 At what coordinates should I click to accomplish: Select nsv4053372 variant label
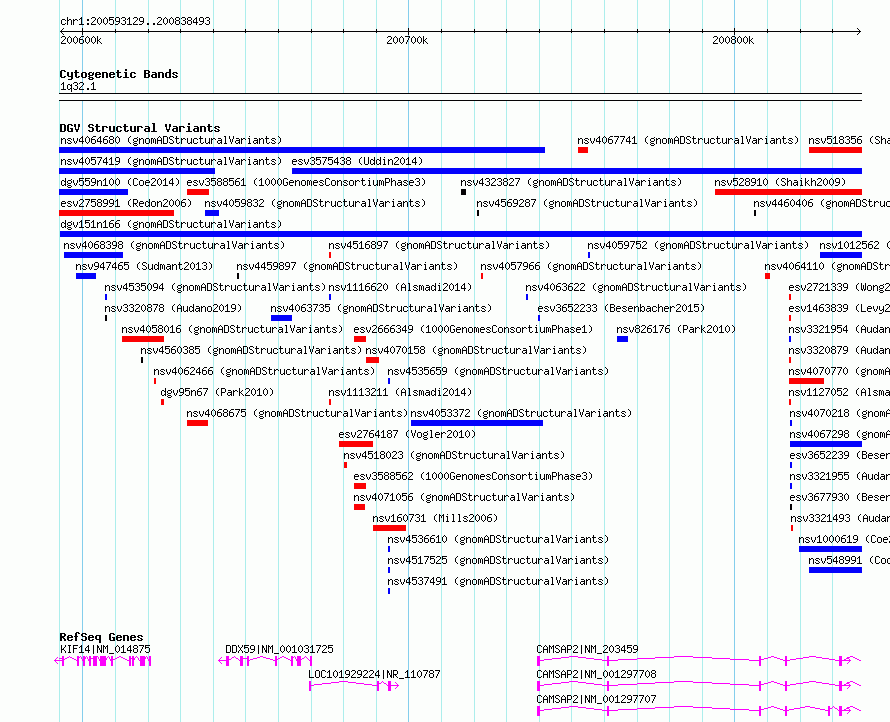pos(521,413)
